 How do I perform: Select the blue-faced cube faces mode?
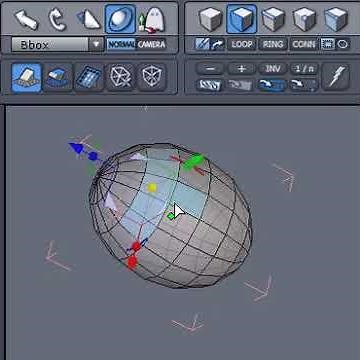click(x=242, y=19)
